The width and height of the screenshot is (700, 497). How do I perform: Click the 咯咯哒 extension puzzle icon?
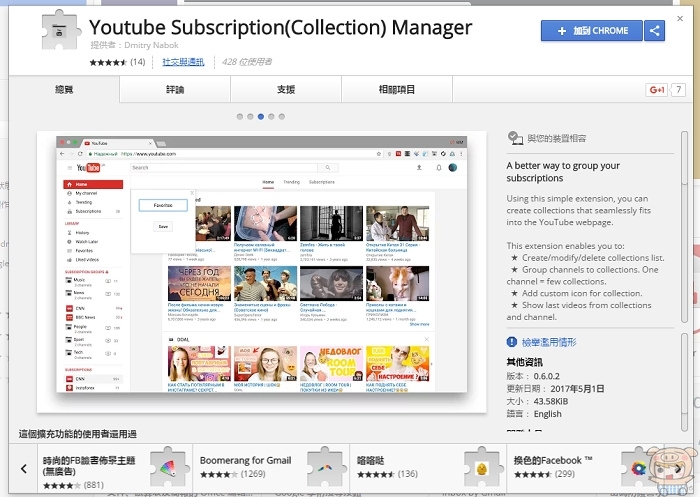pyautogui.click(x=482, y=468)
